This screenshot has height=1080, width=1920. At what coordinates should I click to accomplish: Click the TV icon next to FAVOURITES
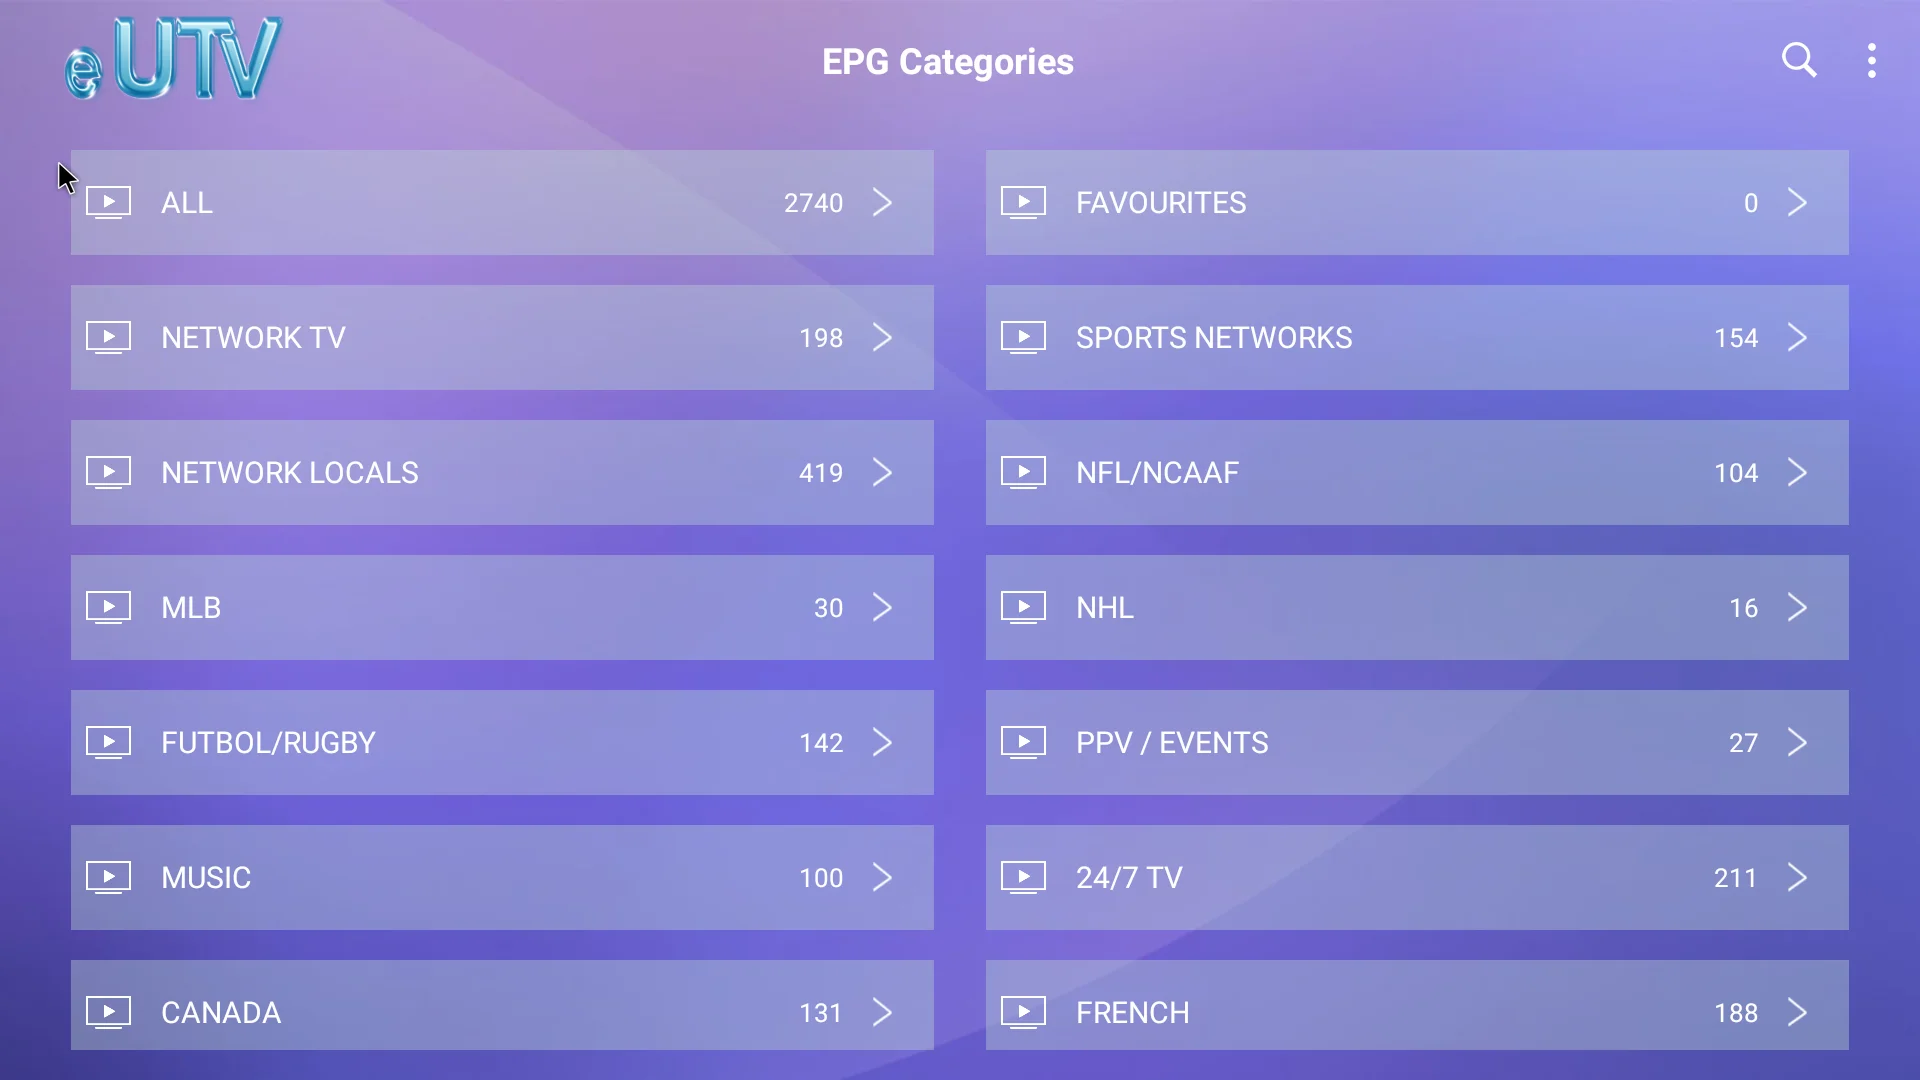(1023, 203)
